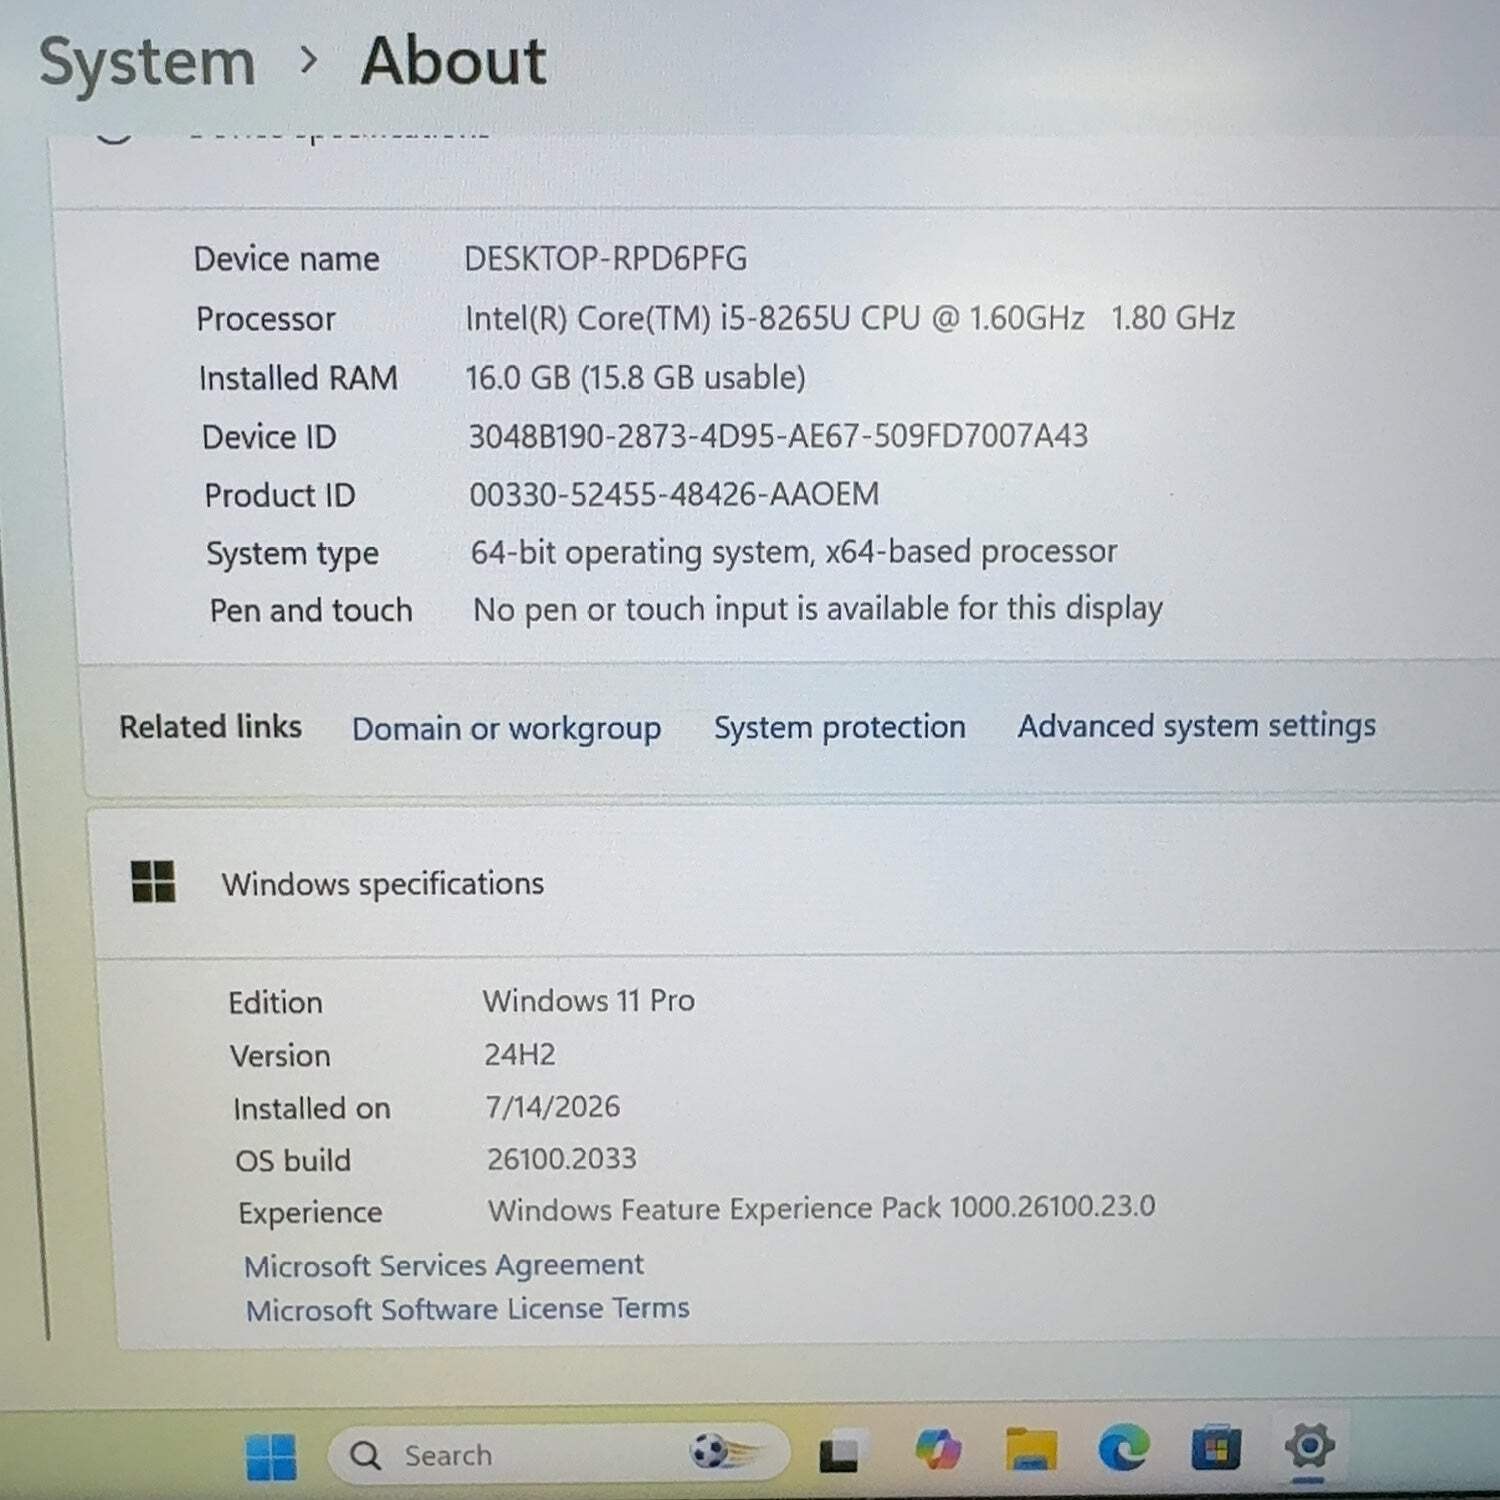Select installed RAM value 16.0 GB
Screen dimensions: 1500x1500
point(635,377)
